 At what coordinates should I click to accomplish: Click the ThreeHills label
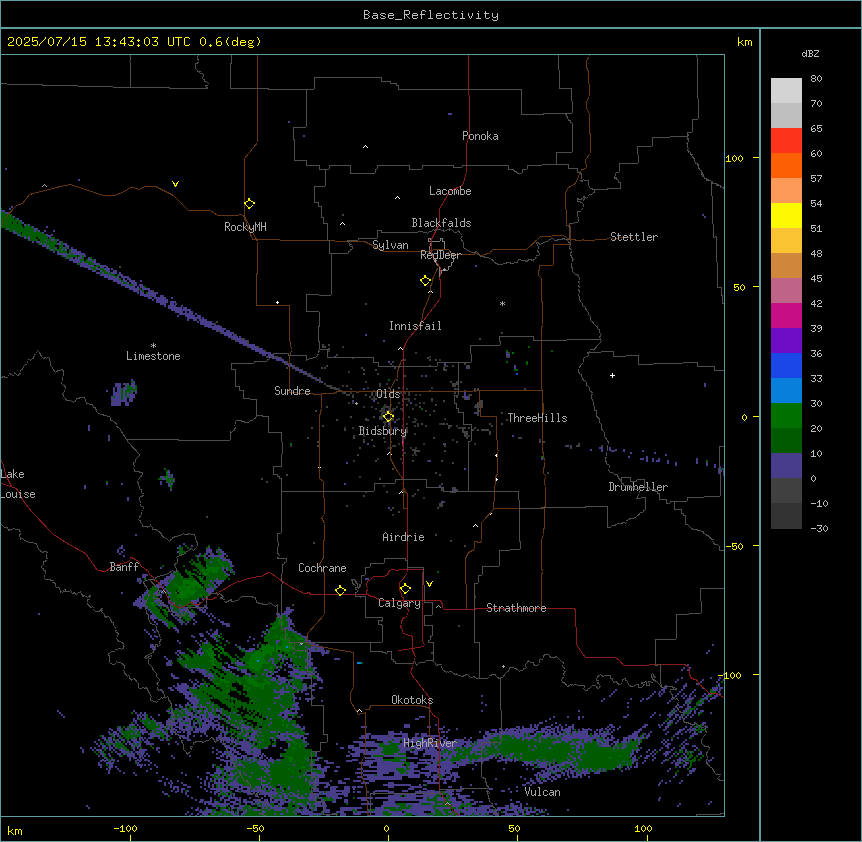(x=537, y=418)
